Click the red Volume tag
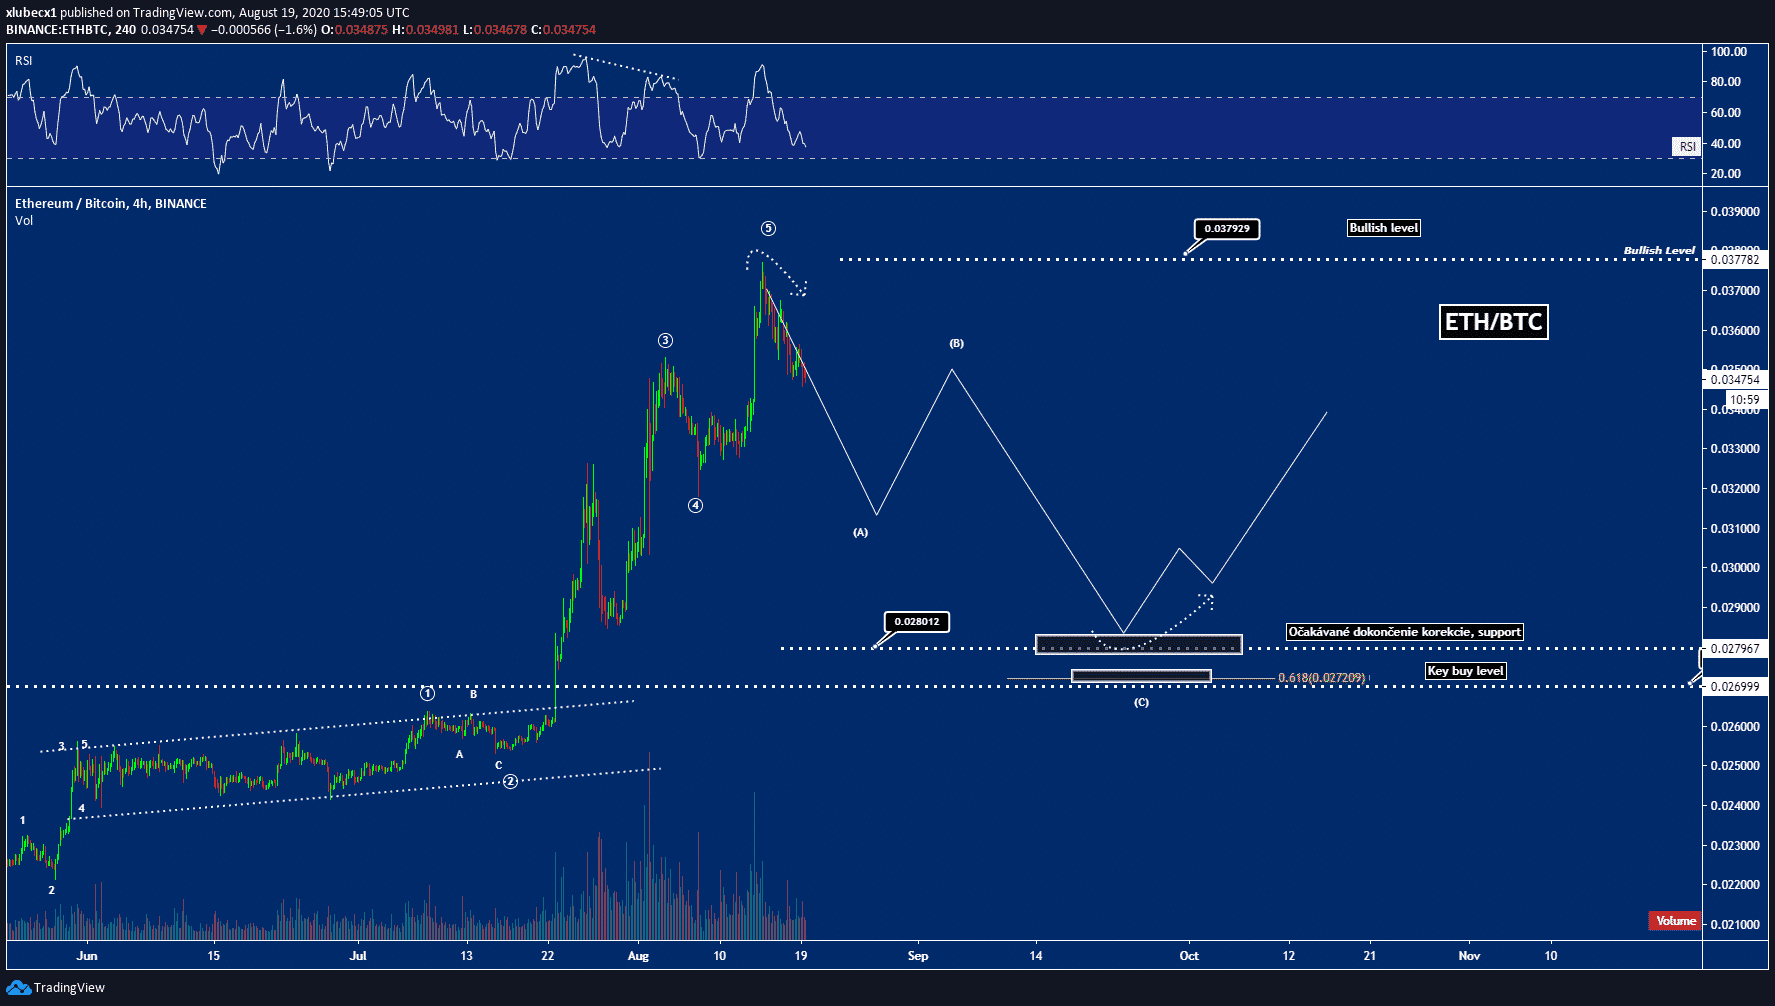This screenshot has height=1006, width=1775. coord(1675,921)
